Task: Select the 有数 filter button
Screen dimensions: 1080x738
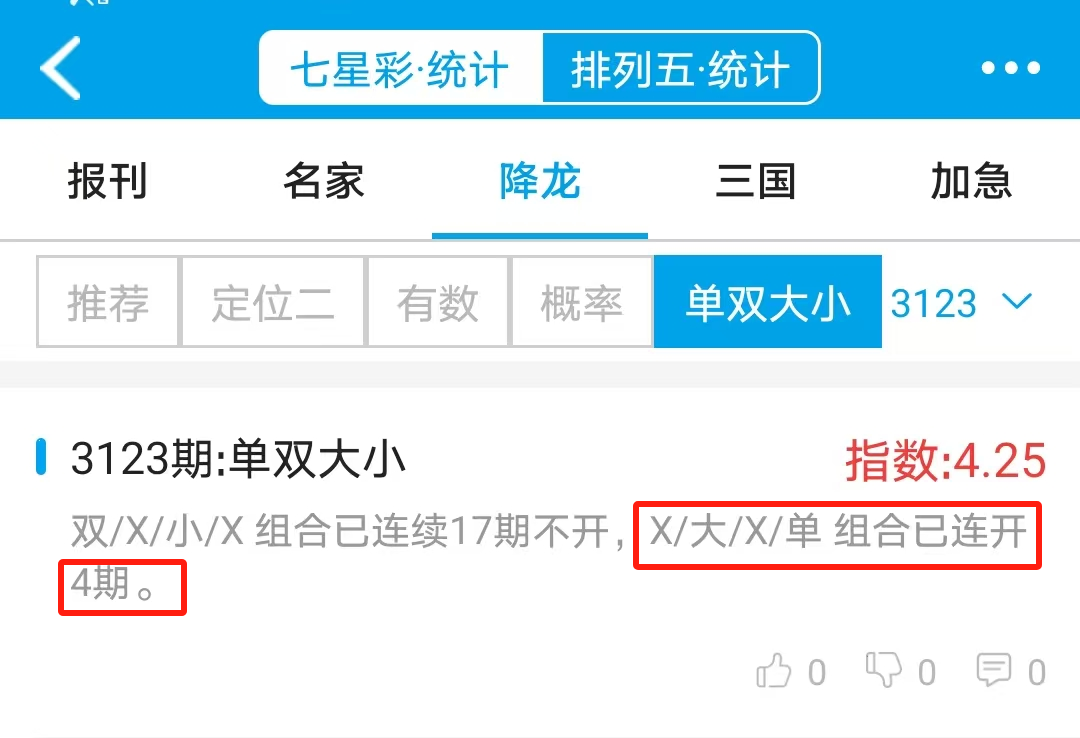Action: [438, 302]
